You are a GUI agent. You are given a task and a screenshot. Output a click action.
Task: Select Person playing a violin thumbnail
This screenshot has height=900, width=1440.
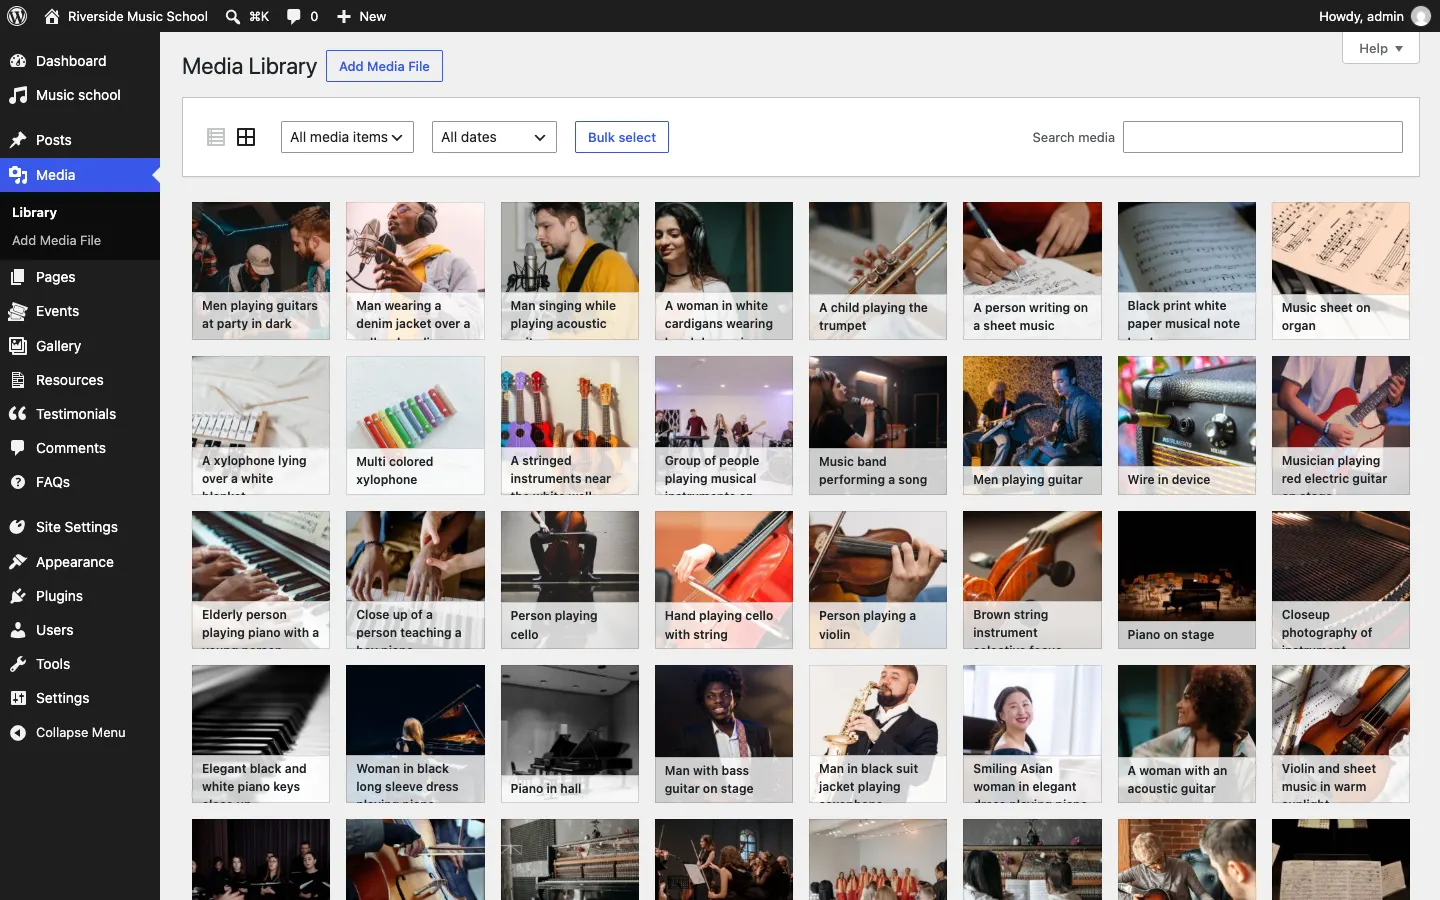tap(878, 580)
